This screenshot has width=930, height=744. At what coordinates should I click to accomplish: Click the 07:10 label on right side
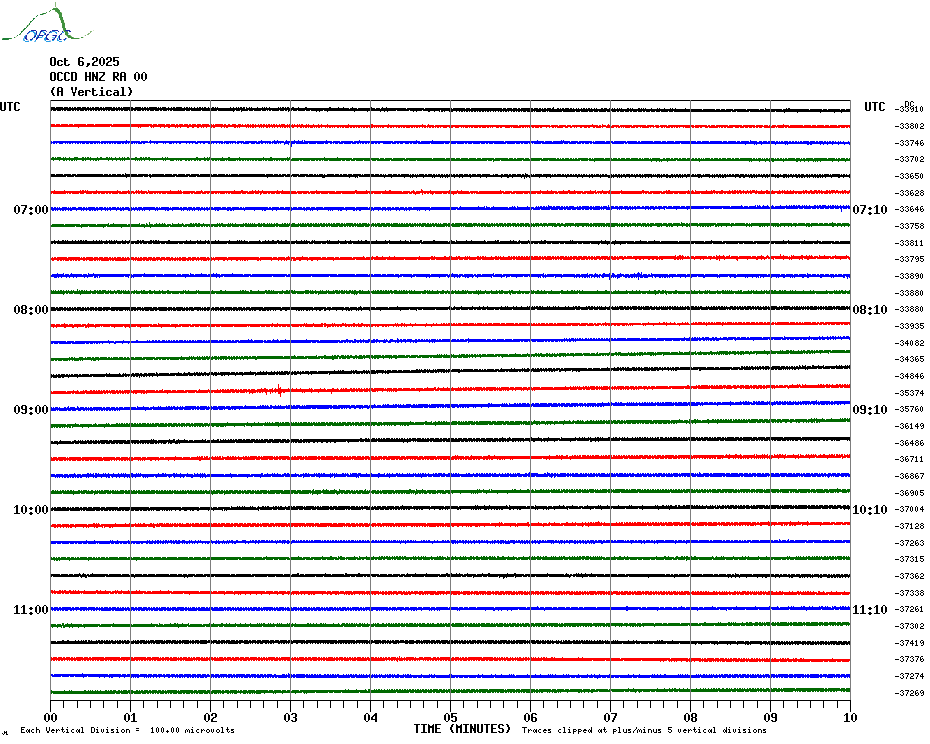click(869, 210)
